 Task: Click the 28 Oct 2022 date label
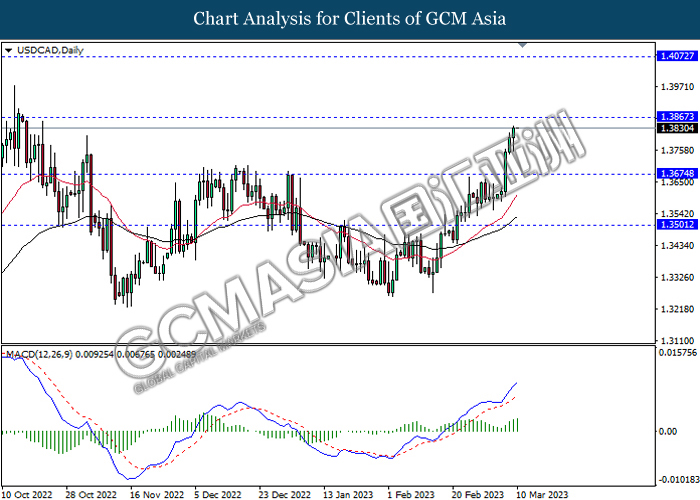[x=91, y=495]
